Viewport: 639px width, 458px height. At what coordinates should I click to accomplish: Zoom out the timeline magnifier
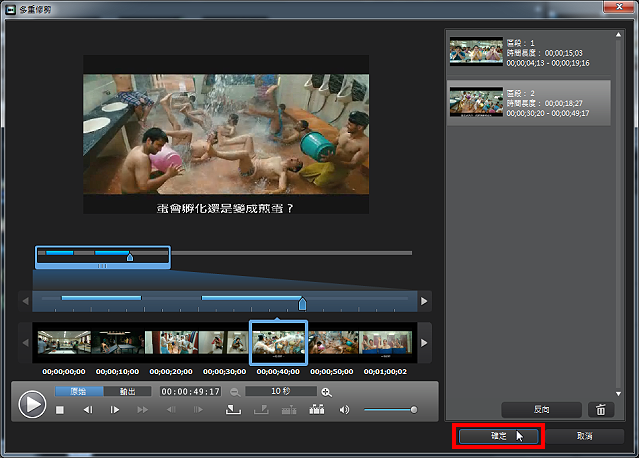pyautogui.click(x=235, y=392)
